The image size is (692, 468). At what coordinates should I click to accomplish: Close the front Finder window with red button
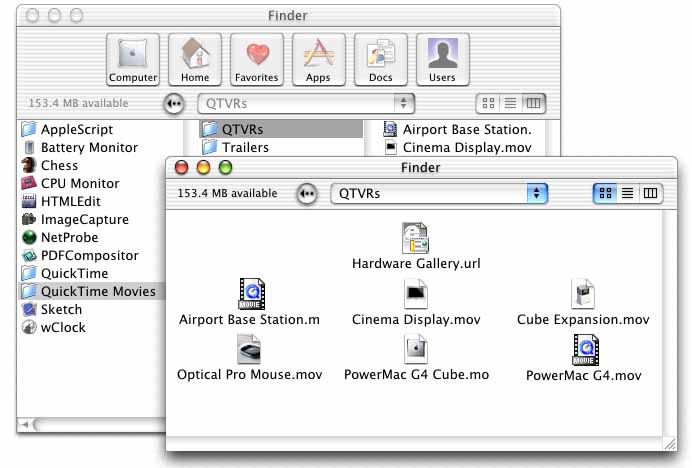click(x=181, y=168)
